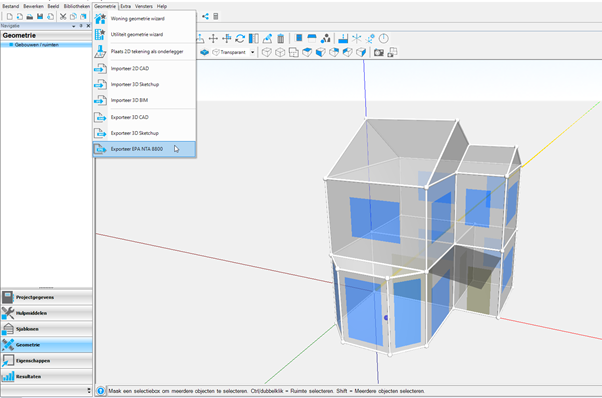Viewport: 602px width, 398px height.
Task: Choose Exporteer EPA NTA 8800
Action: click(144, 149)
